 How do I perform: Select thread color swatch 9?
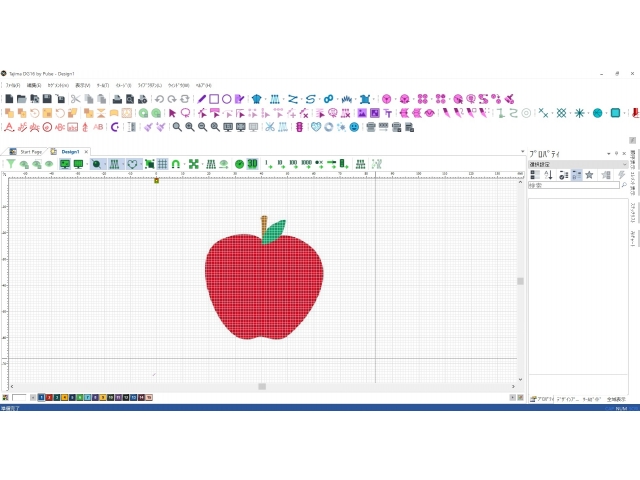tap(103, 398)
